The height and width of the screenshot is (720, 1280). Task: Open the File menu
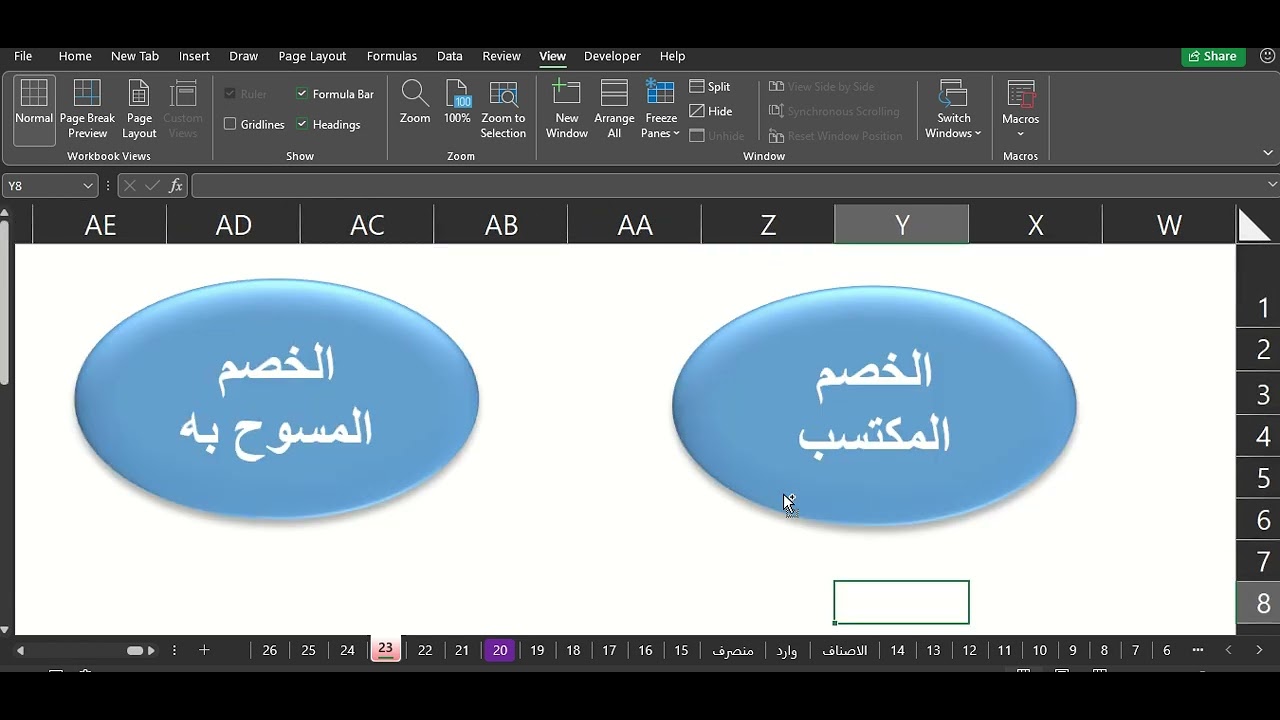tap(23, 56)
